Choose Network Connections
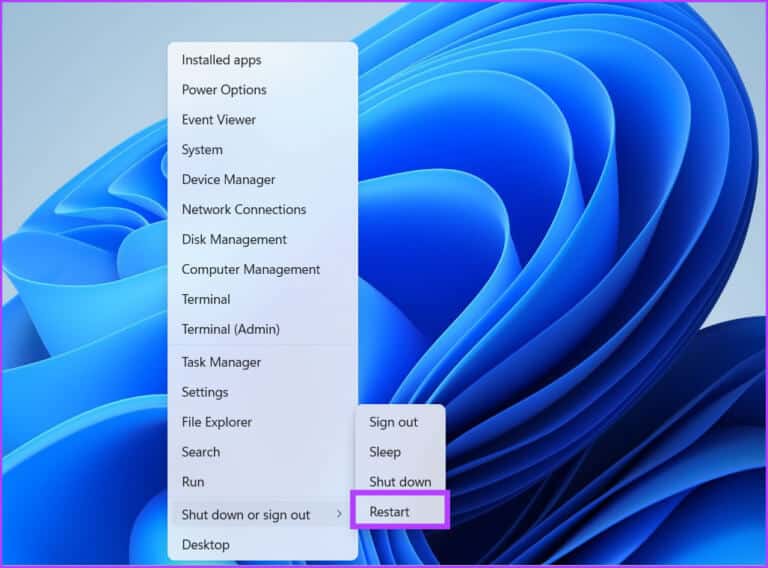Viewport: 768px width, 568px height. click(263, 210)
